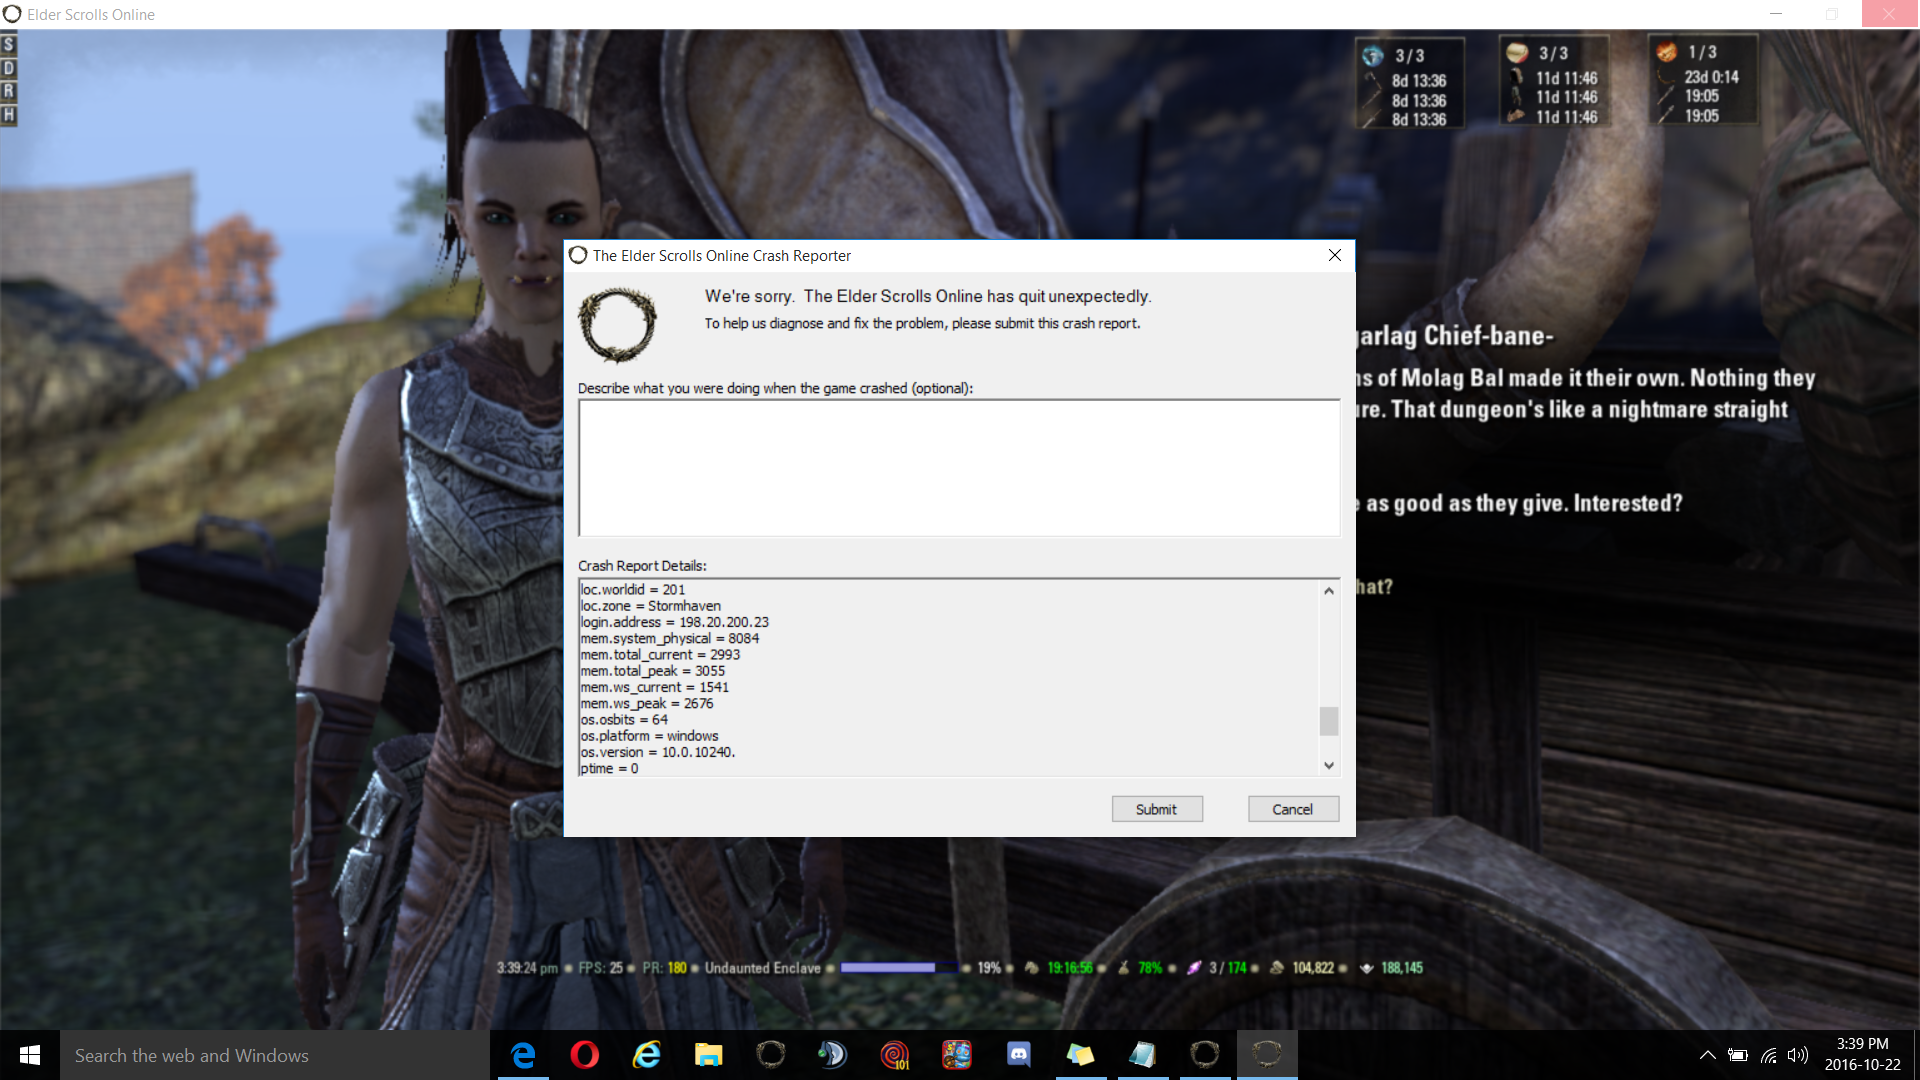This screenshot has height=1080, width=1920.
Task: Open Microsoft Edge from the taskbar
Action: pyautogui.click(x=523, y=1055)
